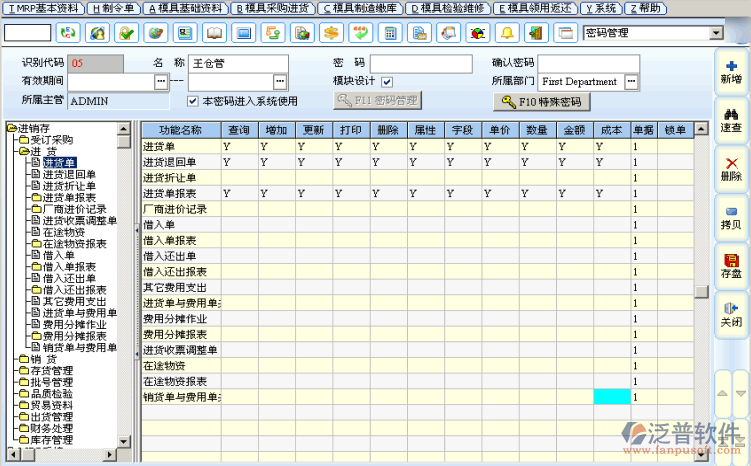Image resolution: width=751 pixels, height=466 pixels.
Task: Open the 所属部门 First Department picker
Action: (x=631, y=81)
